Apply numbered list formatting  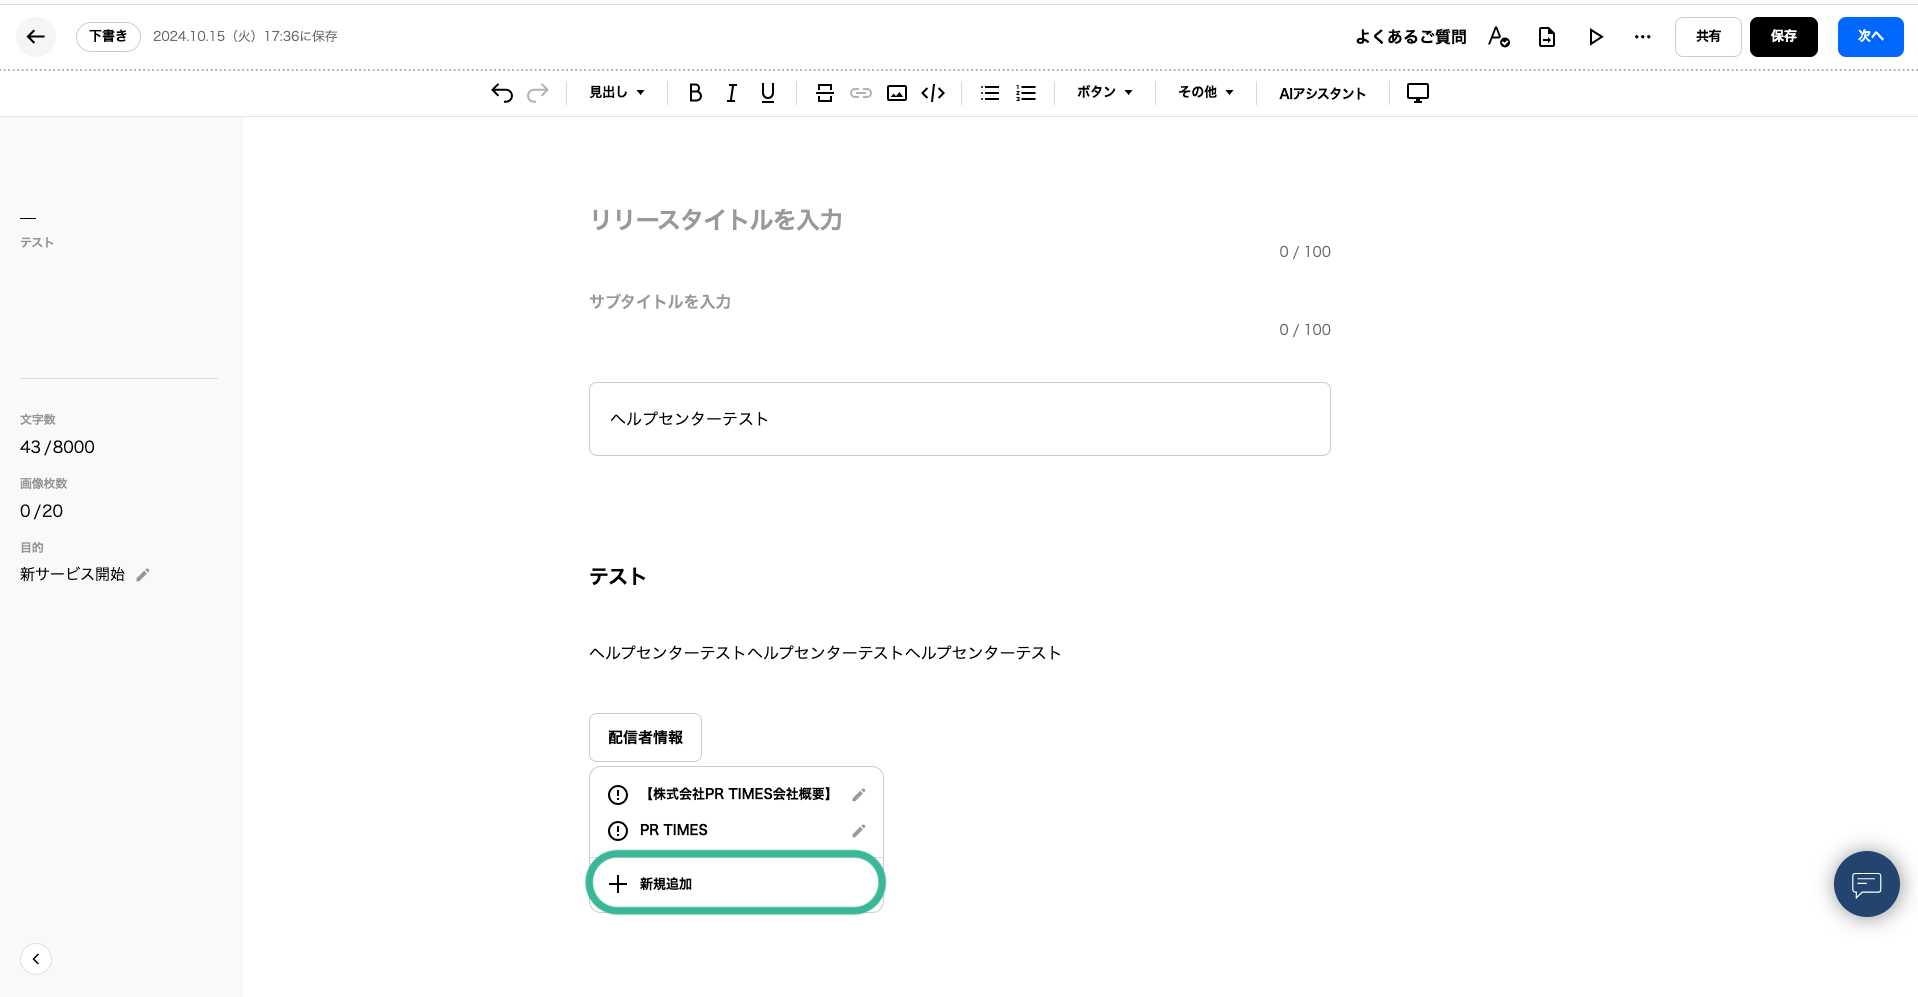(1026, 93)
